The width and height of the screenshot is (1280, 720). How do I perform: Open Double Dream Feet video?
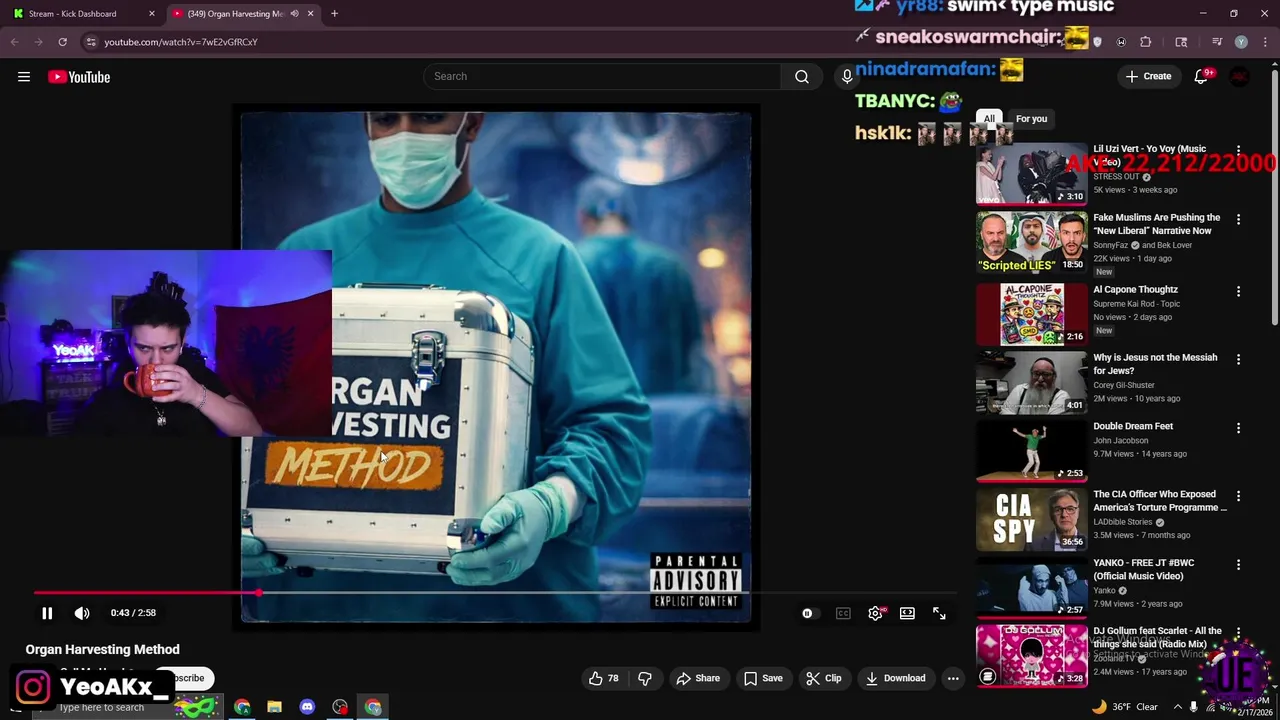[x=1133, y=426]
